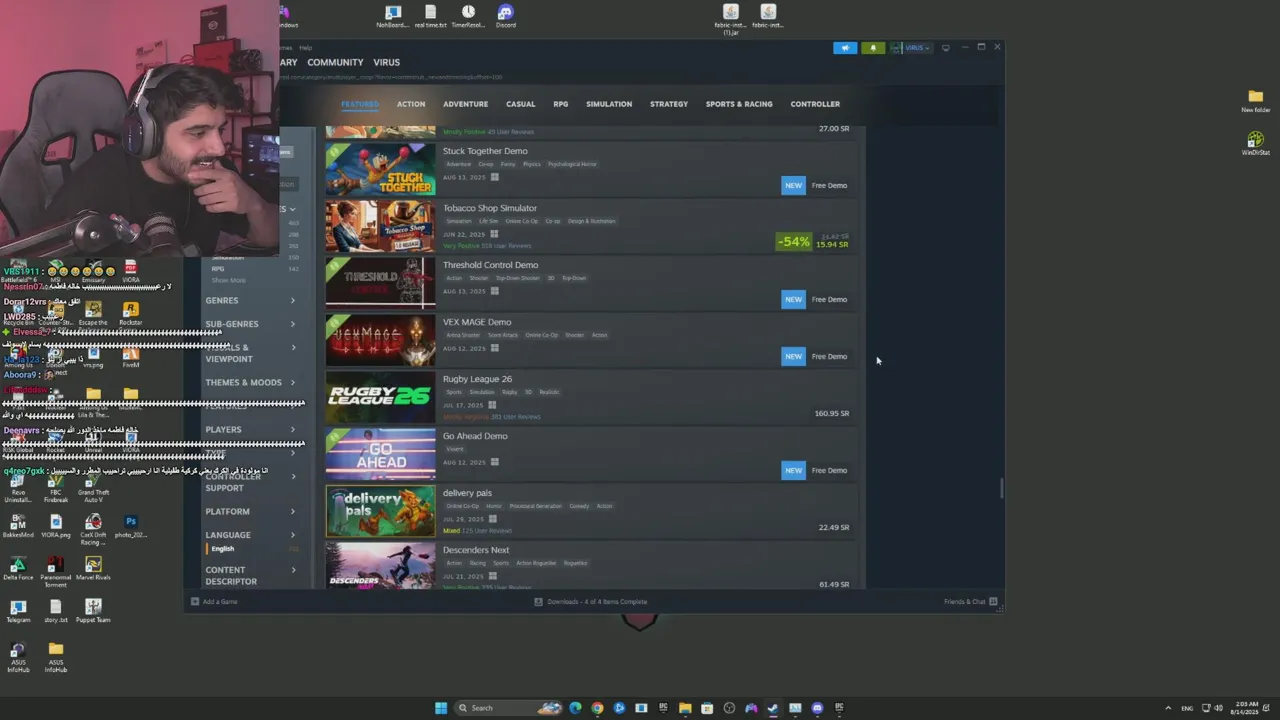Image resolution: width=1280 pixels, height=720 pixels.
Task: Open the Windows Start menu
Action: [441, 708]
